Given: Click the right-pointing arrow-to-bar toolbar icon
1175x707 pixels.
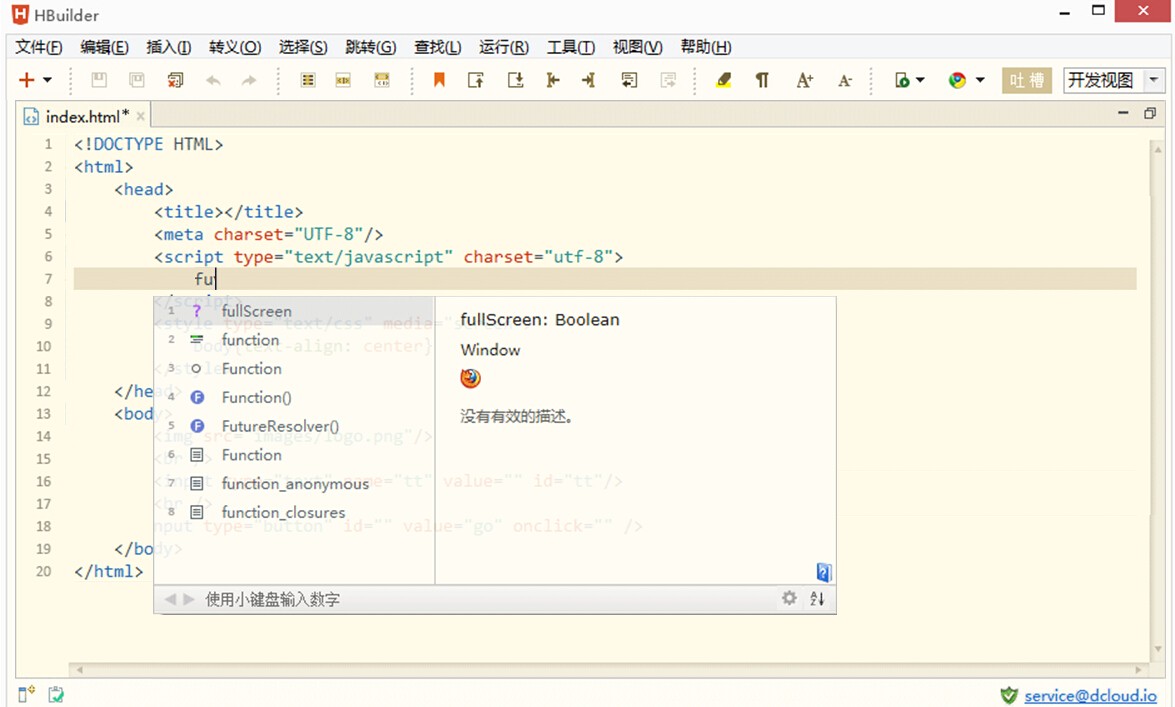Looking at the screenshot, I should [x=588, y=79].
